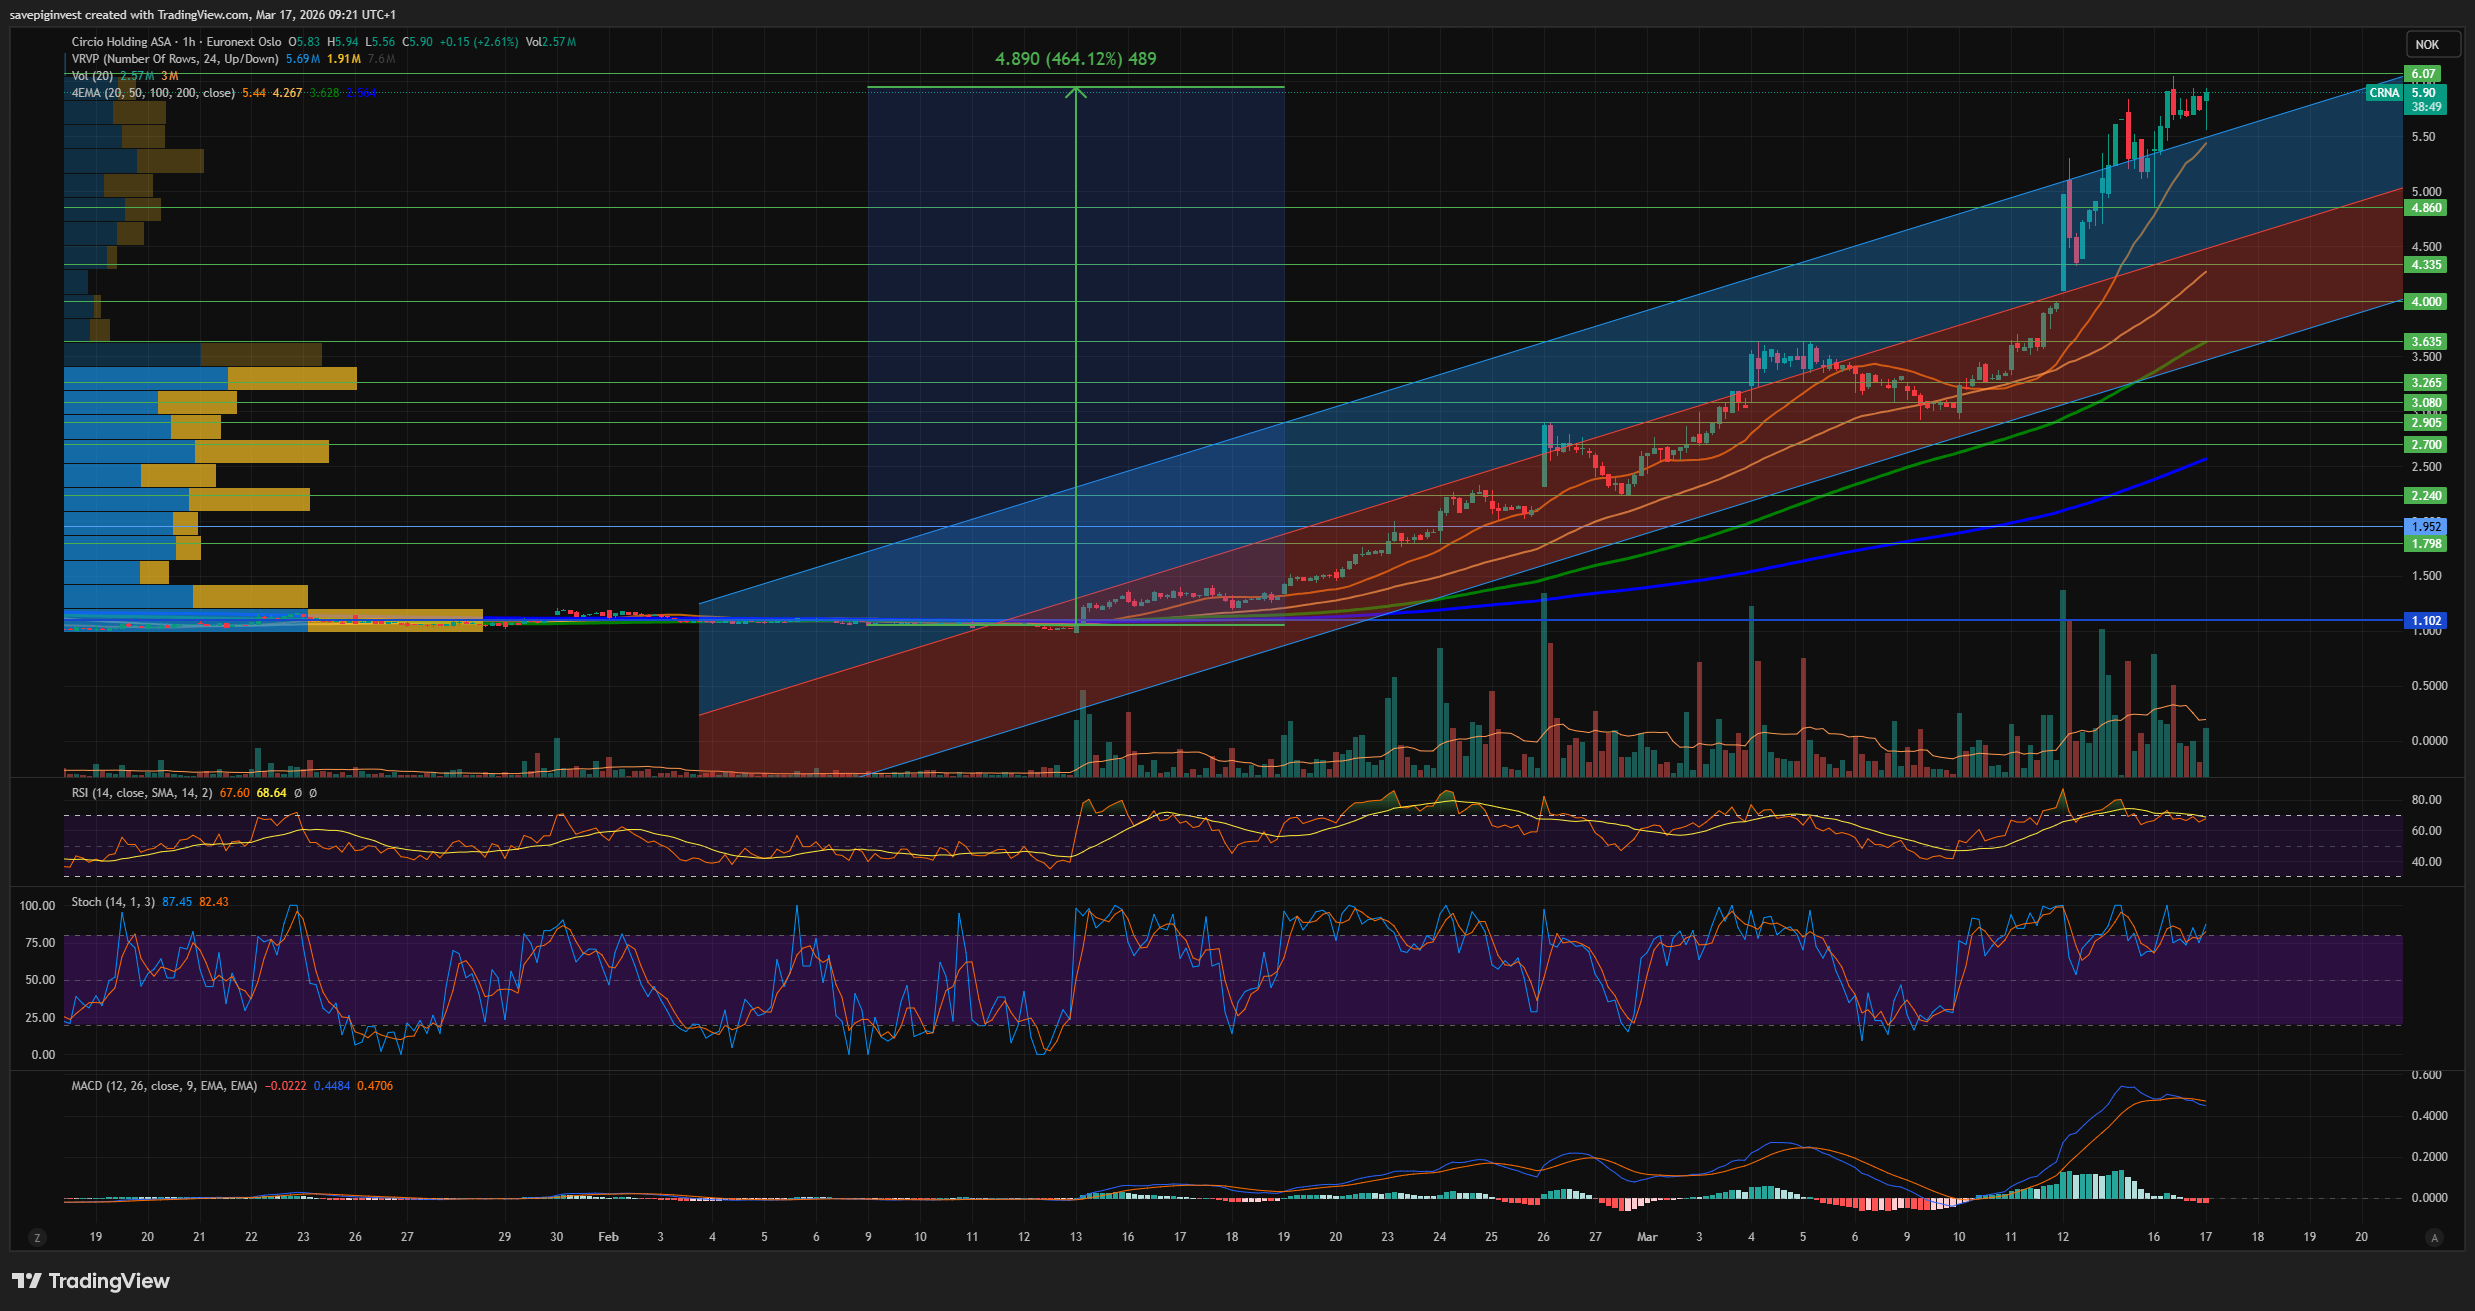Click the MACD (12, 26, close) legend

click(164, 1086)
